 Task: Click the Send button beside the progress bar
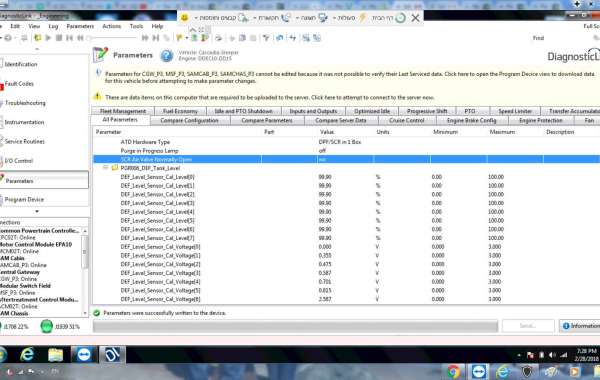point(528,326)
